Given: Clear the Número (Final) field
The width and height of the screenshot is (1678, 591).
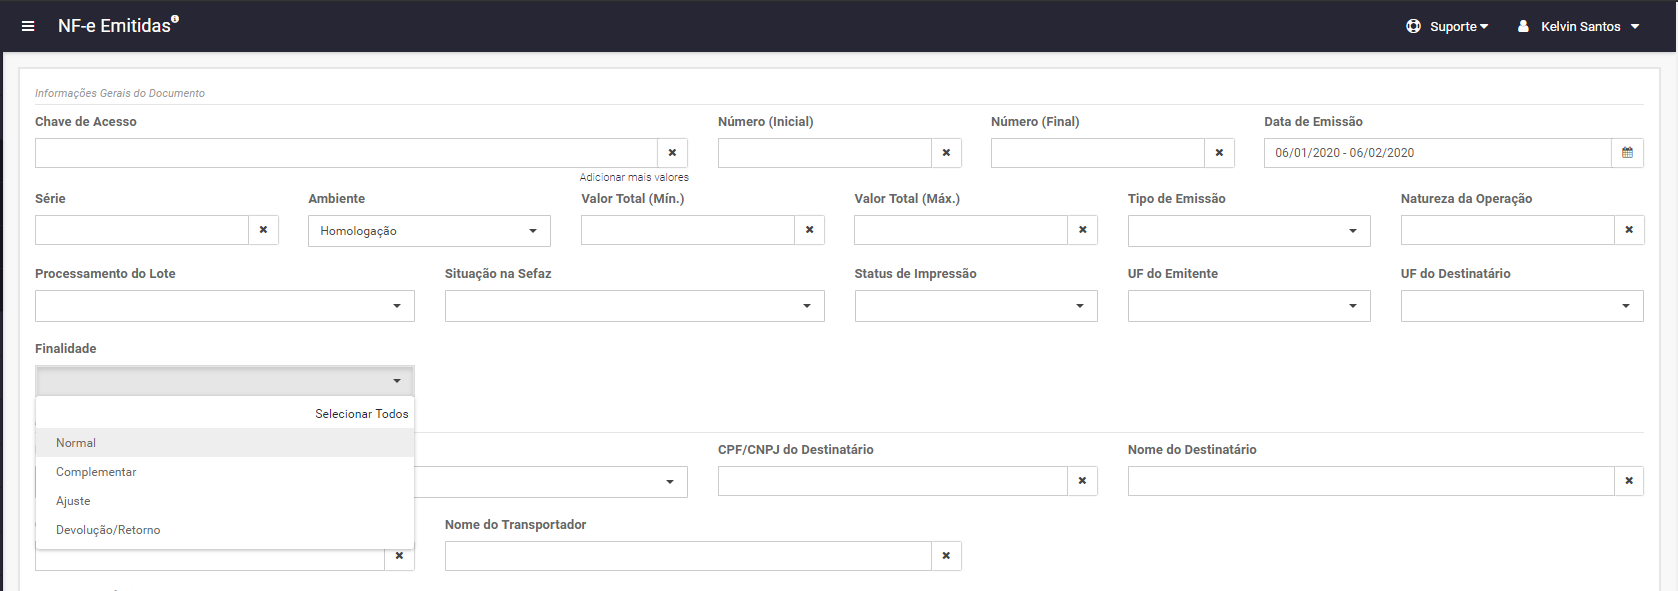Looking at the screenshot, I should point(1219,153).
